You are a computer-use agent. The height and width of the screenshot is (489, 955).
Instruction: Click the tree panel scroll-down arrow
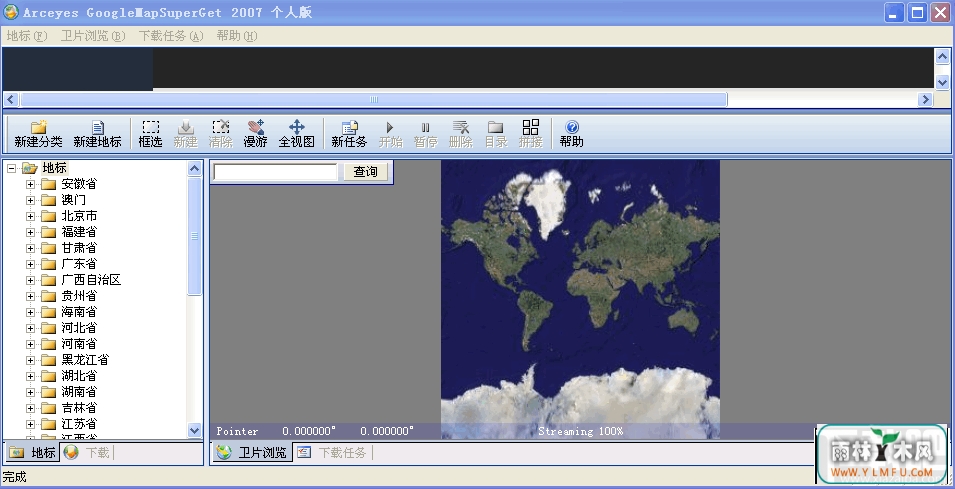tap(194, 431)
